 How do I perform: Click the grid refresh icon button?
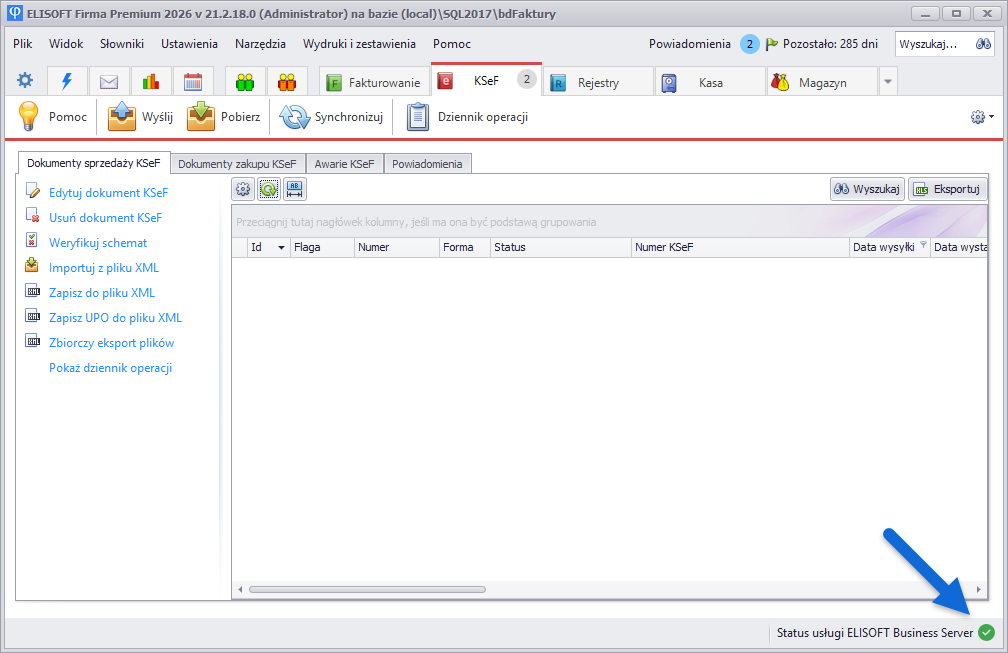(269, 188)
